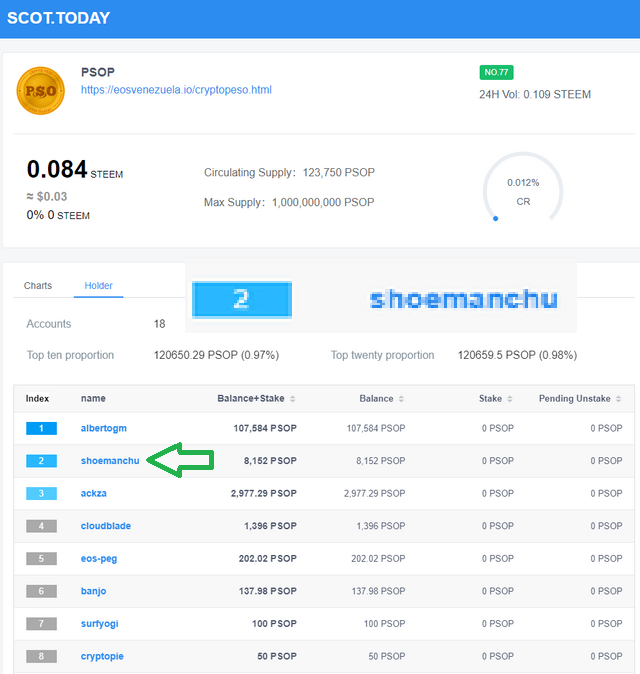The image size is (640, 674).
Task: Click the bold 8,152 PSOP cell
Action: 270,461
